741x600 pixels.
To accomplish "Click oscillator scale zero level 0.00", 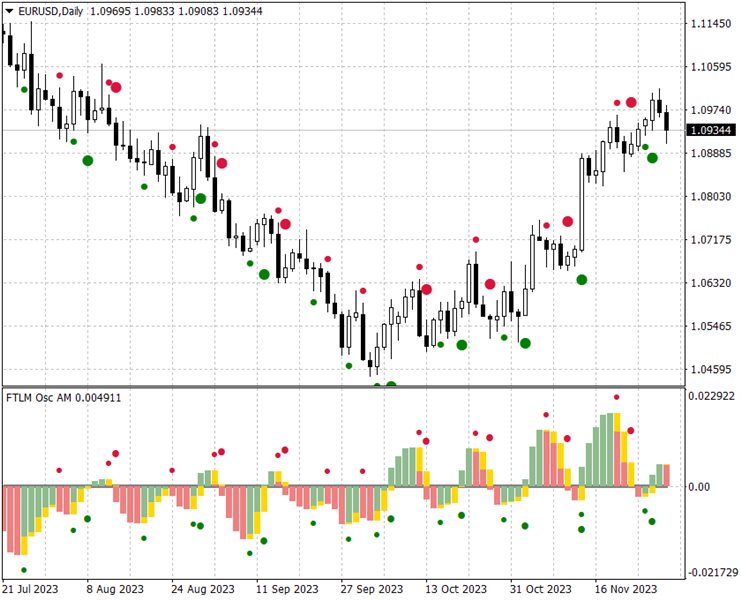I will 699,487.
